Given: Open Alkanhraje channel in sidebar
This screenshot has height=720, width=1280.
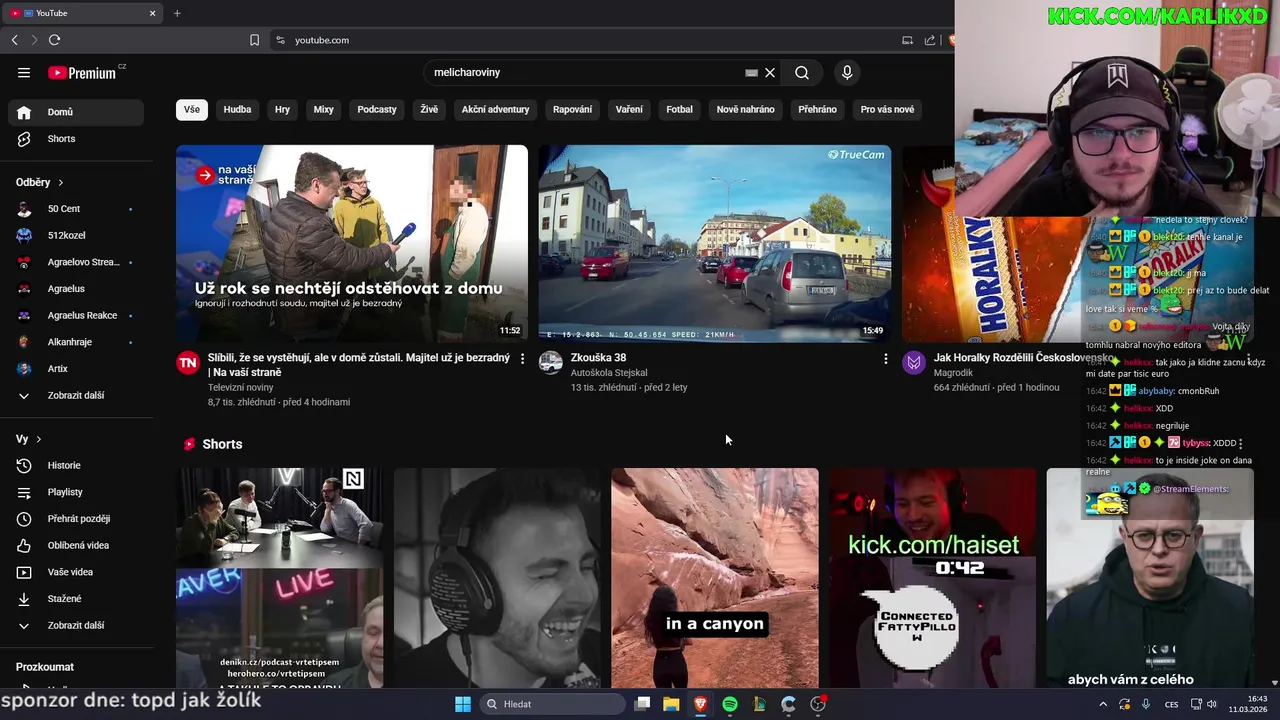Looking at the screenshot, I should point(76,342).
